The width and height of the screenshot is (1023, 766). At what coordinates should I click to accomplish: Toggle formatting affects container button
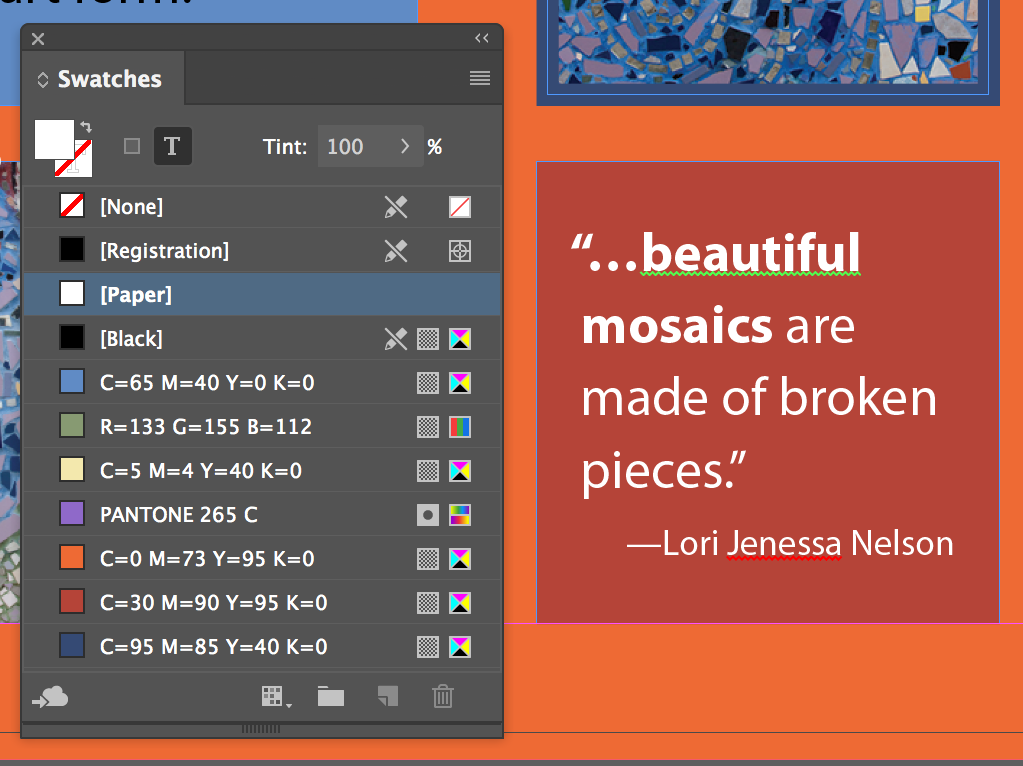(132, 146)
